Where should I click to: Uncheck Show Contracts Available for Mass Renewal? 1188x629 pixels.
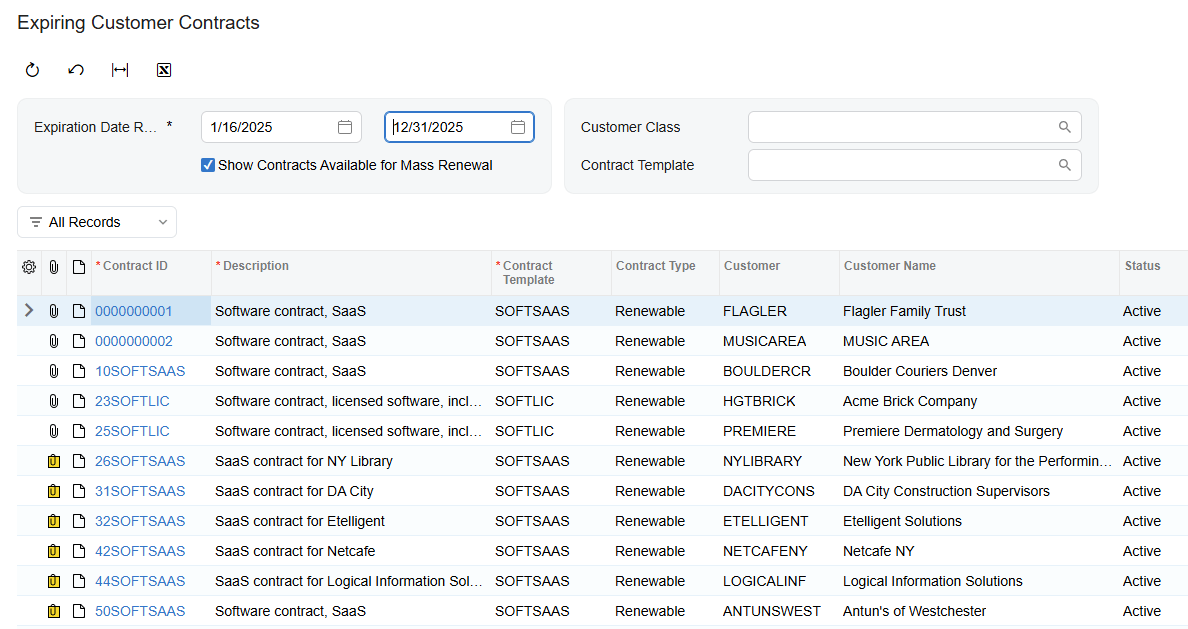coord(208,165)
